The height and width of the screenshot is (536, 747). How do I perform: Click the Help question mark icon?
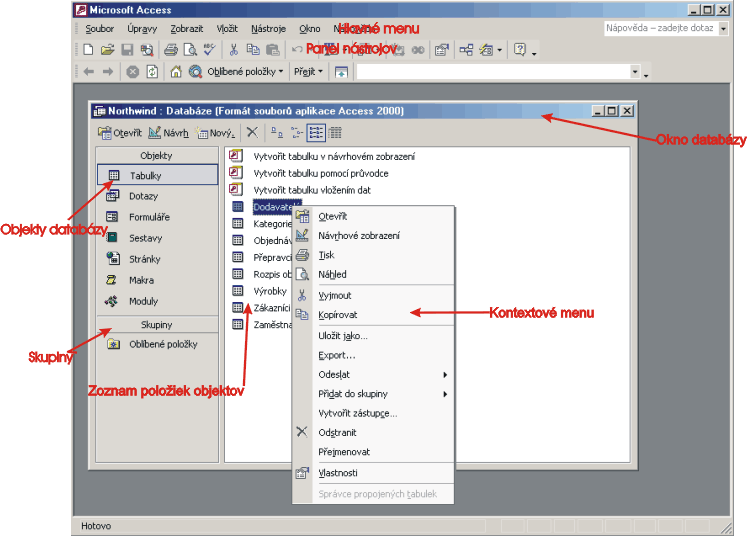520,50
